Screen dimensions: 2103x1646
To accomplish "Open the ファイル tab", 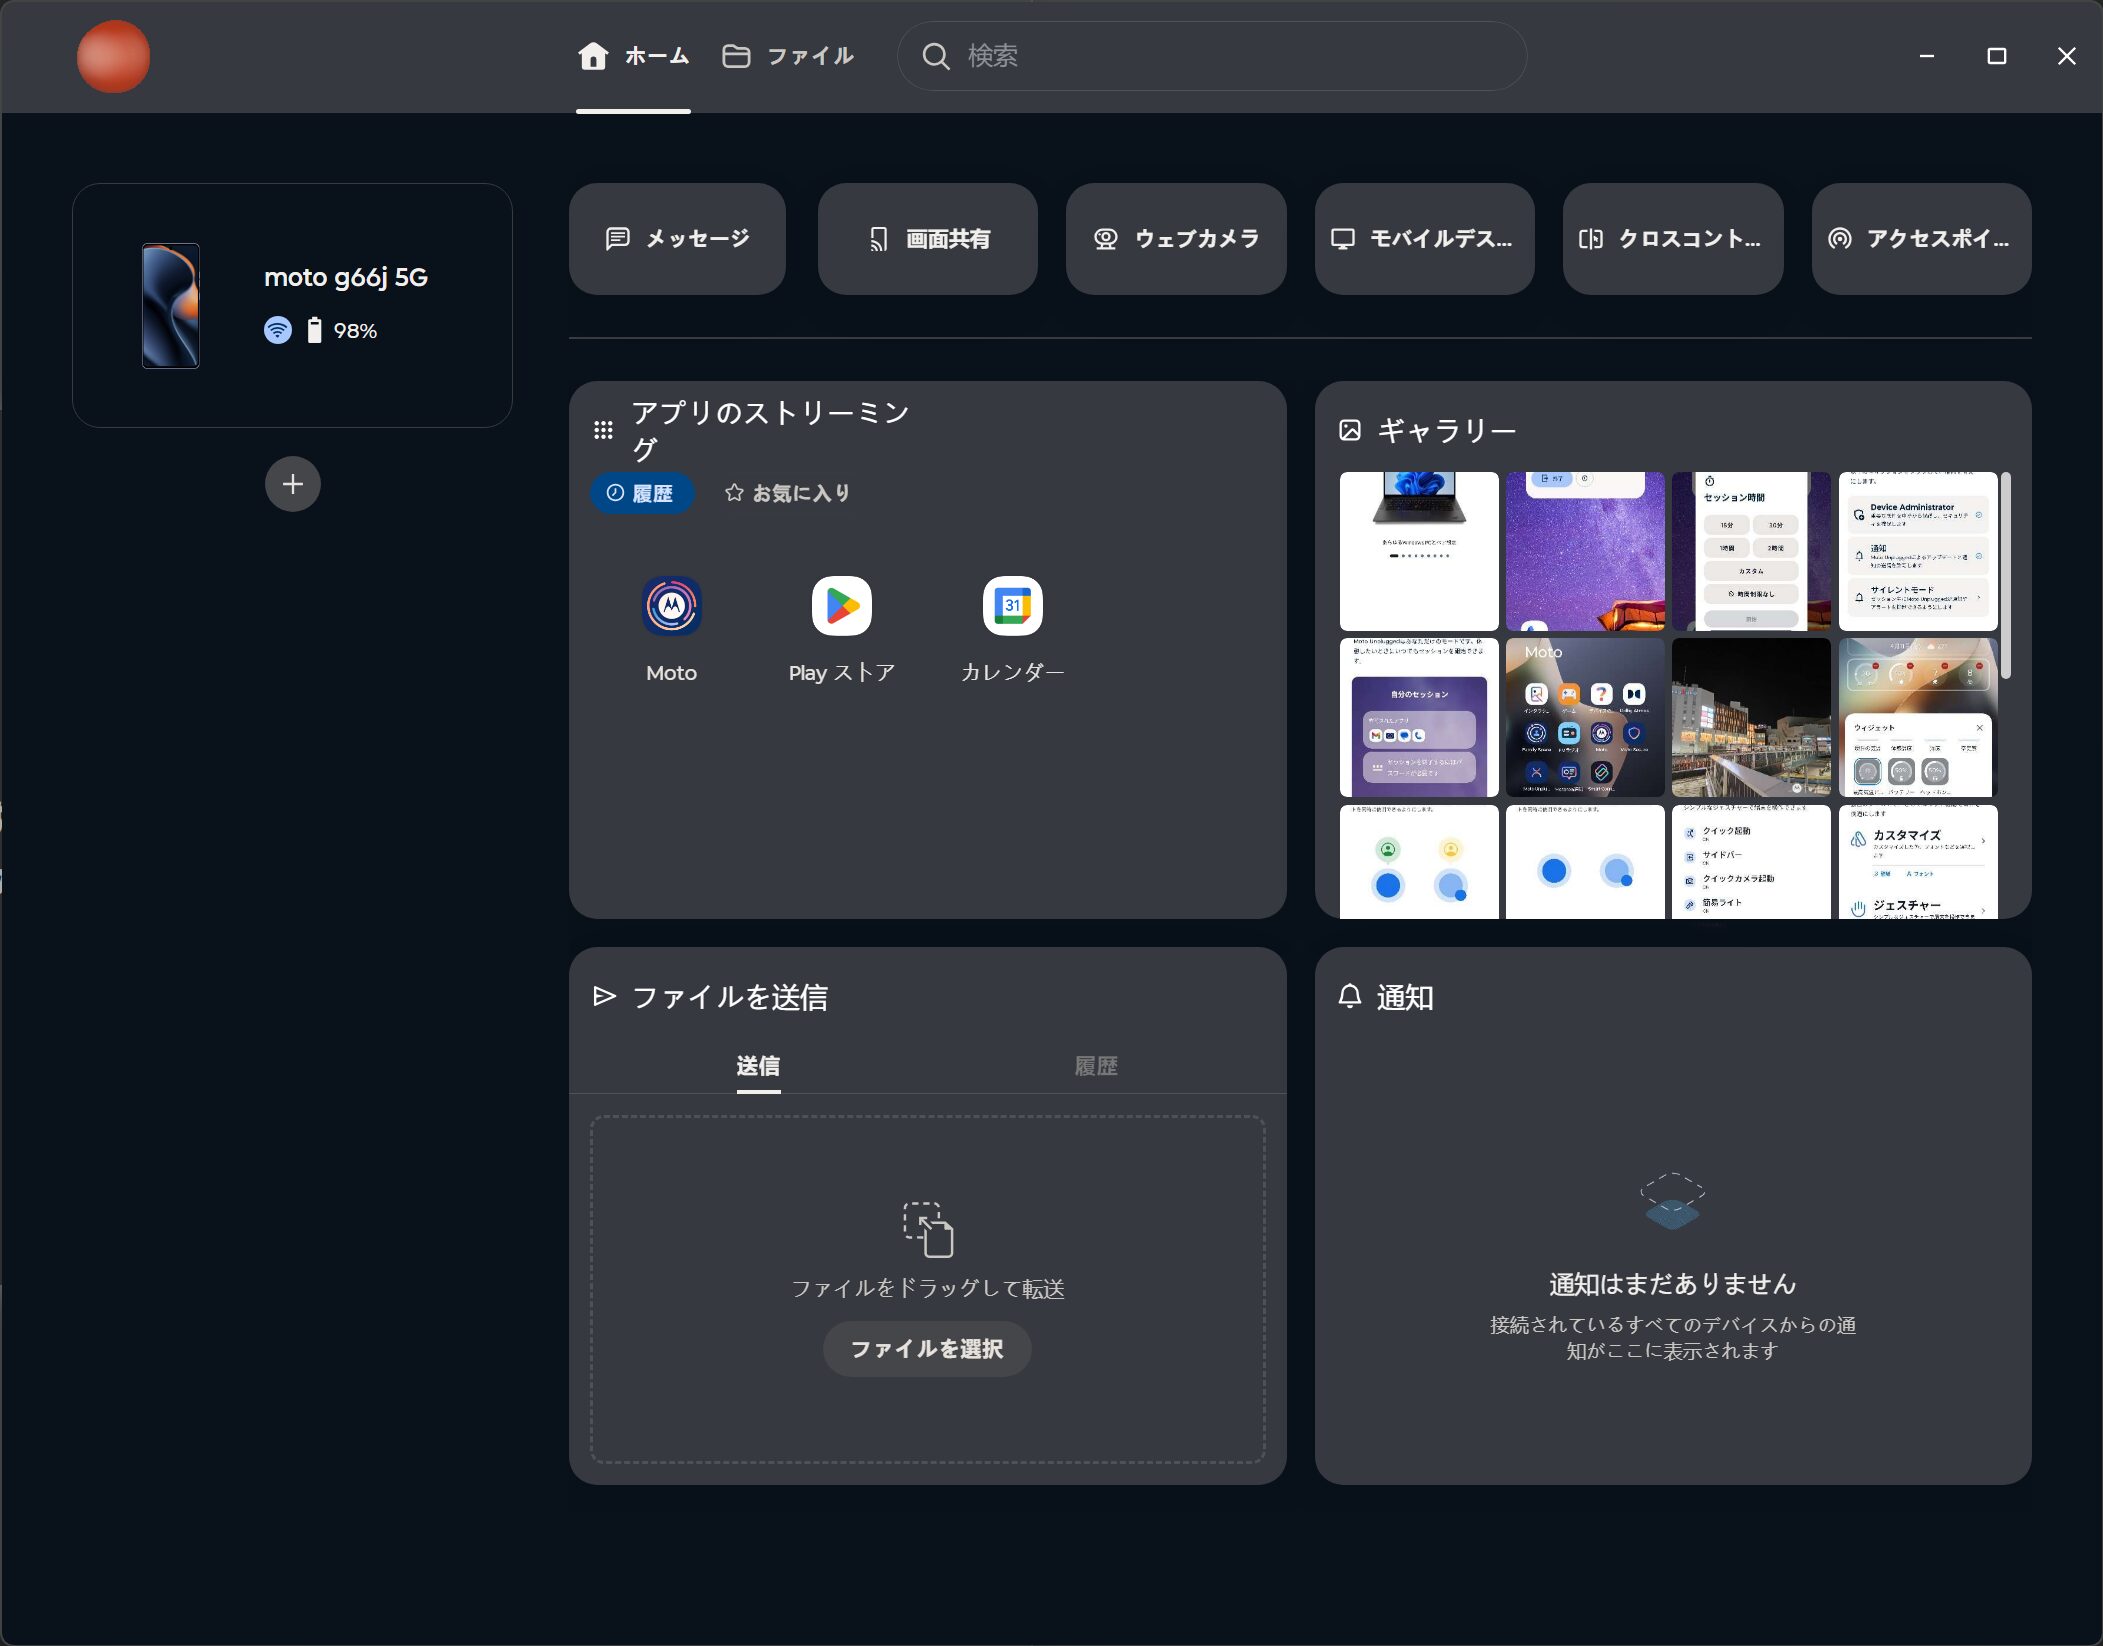I will [x=788, y=56].
